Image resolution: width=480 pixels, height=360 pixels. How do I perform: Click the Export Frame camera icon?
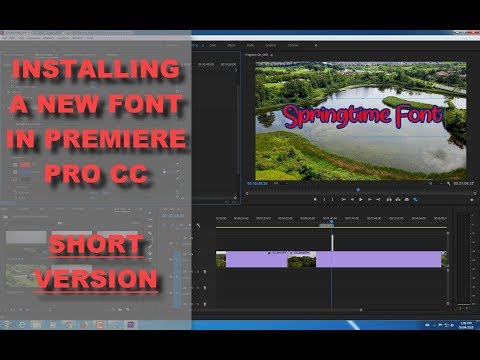(x=407, y=199)
